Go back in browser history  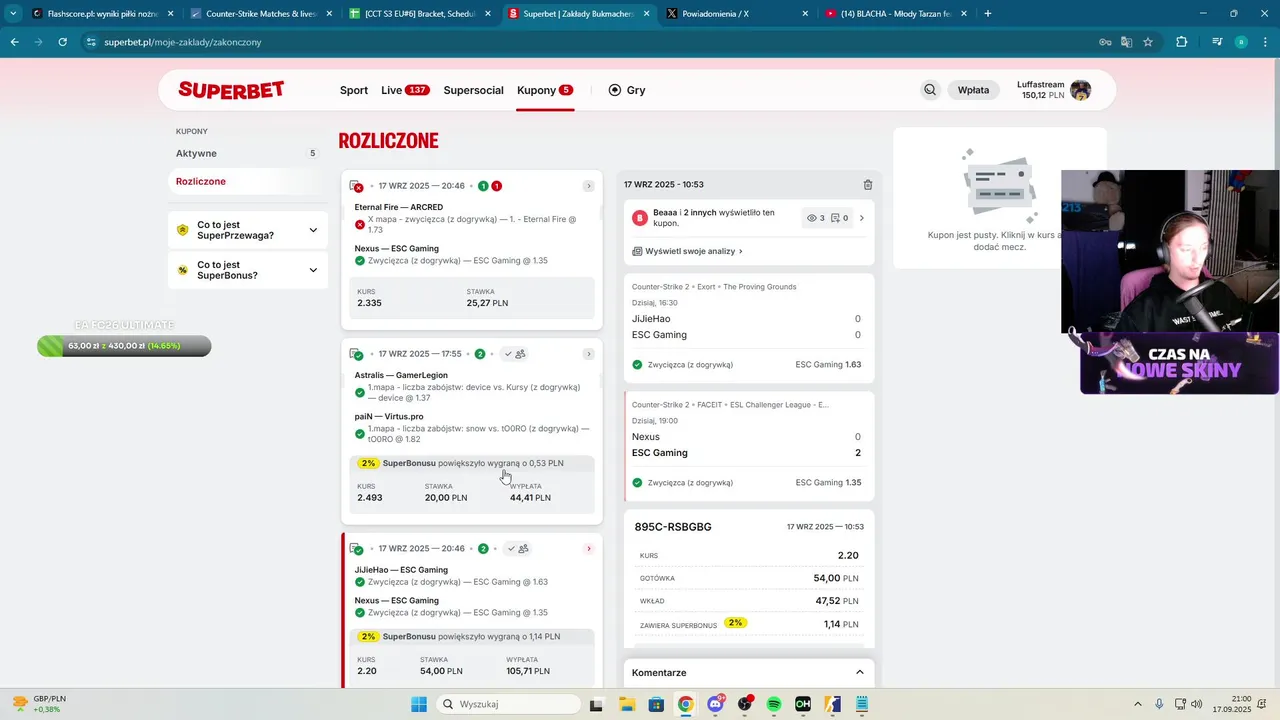[x=14, y=42]
